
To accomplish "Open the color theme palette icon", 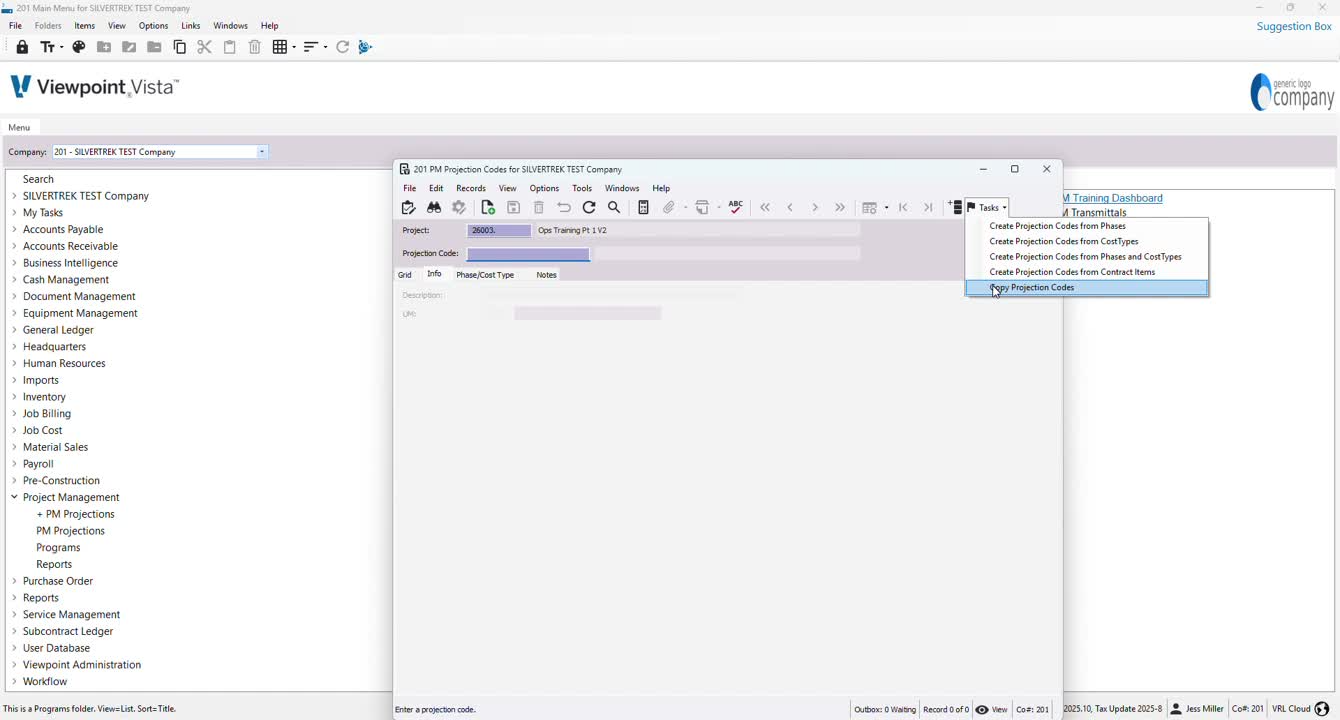I will [x=79, y=47].
